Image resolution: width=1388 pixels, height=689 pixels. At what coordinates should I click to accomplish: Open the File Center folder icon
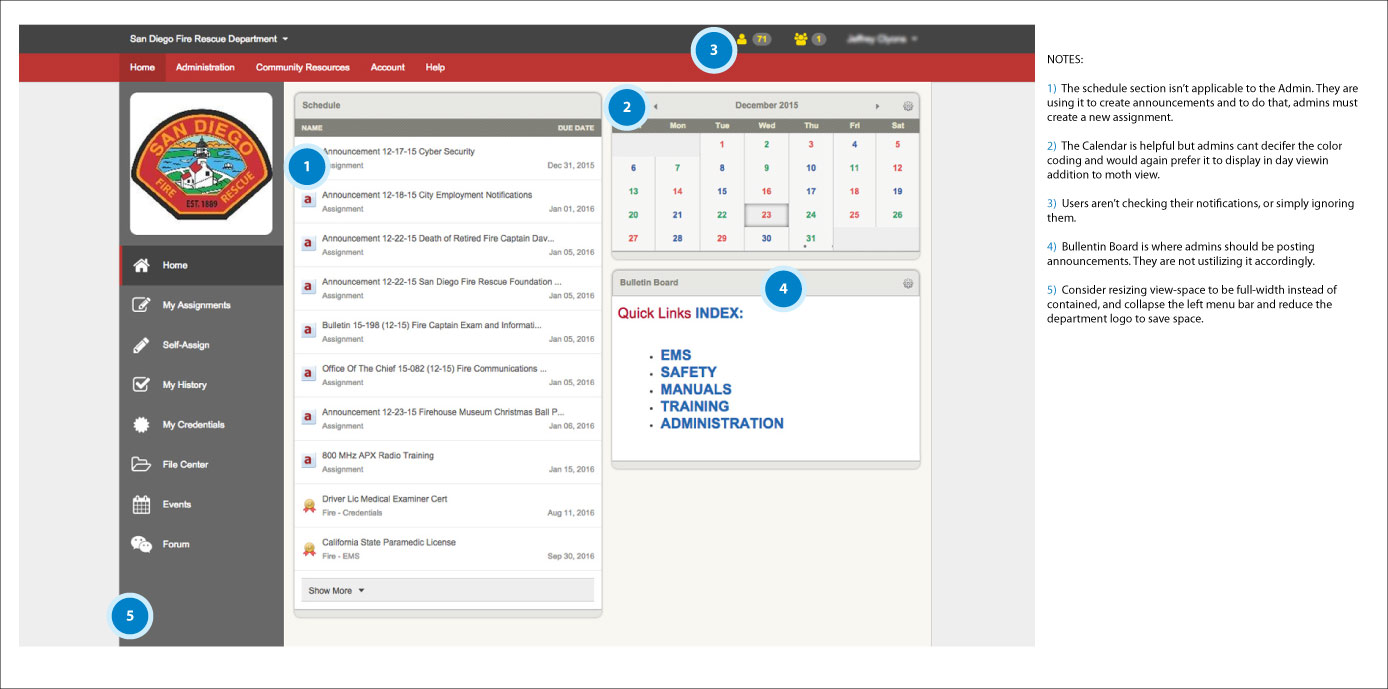click(142, 465)
